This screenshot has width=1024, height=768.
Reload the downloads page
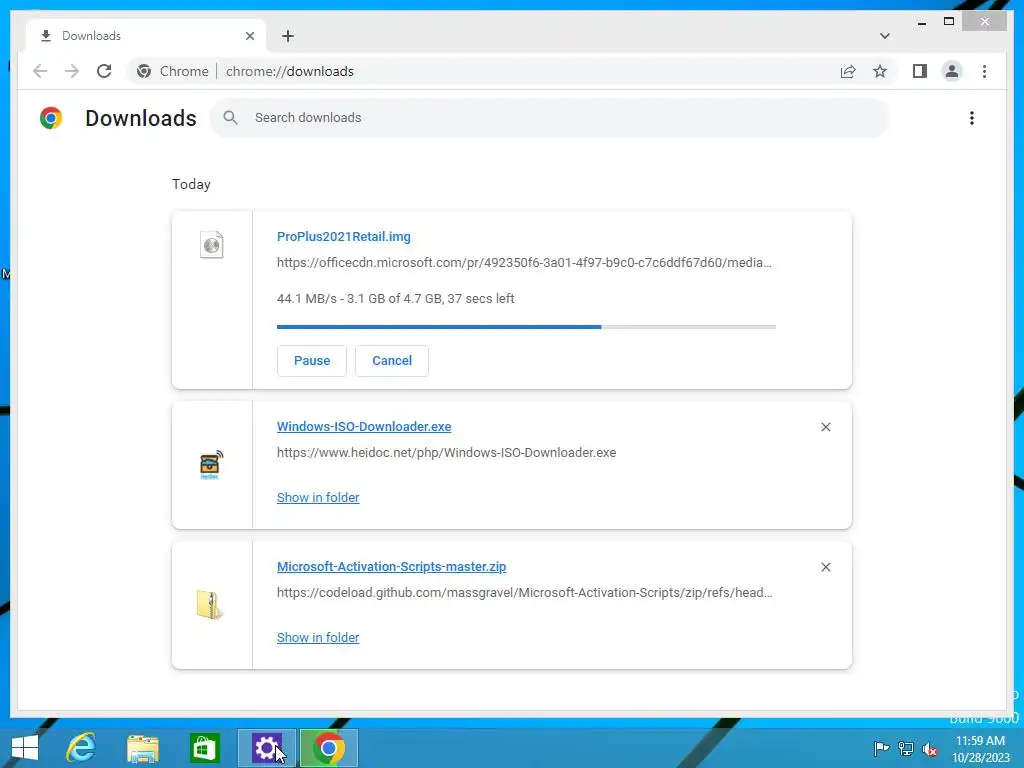click(x=104, y=71)
